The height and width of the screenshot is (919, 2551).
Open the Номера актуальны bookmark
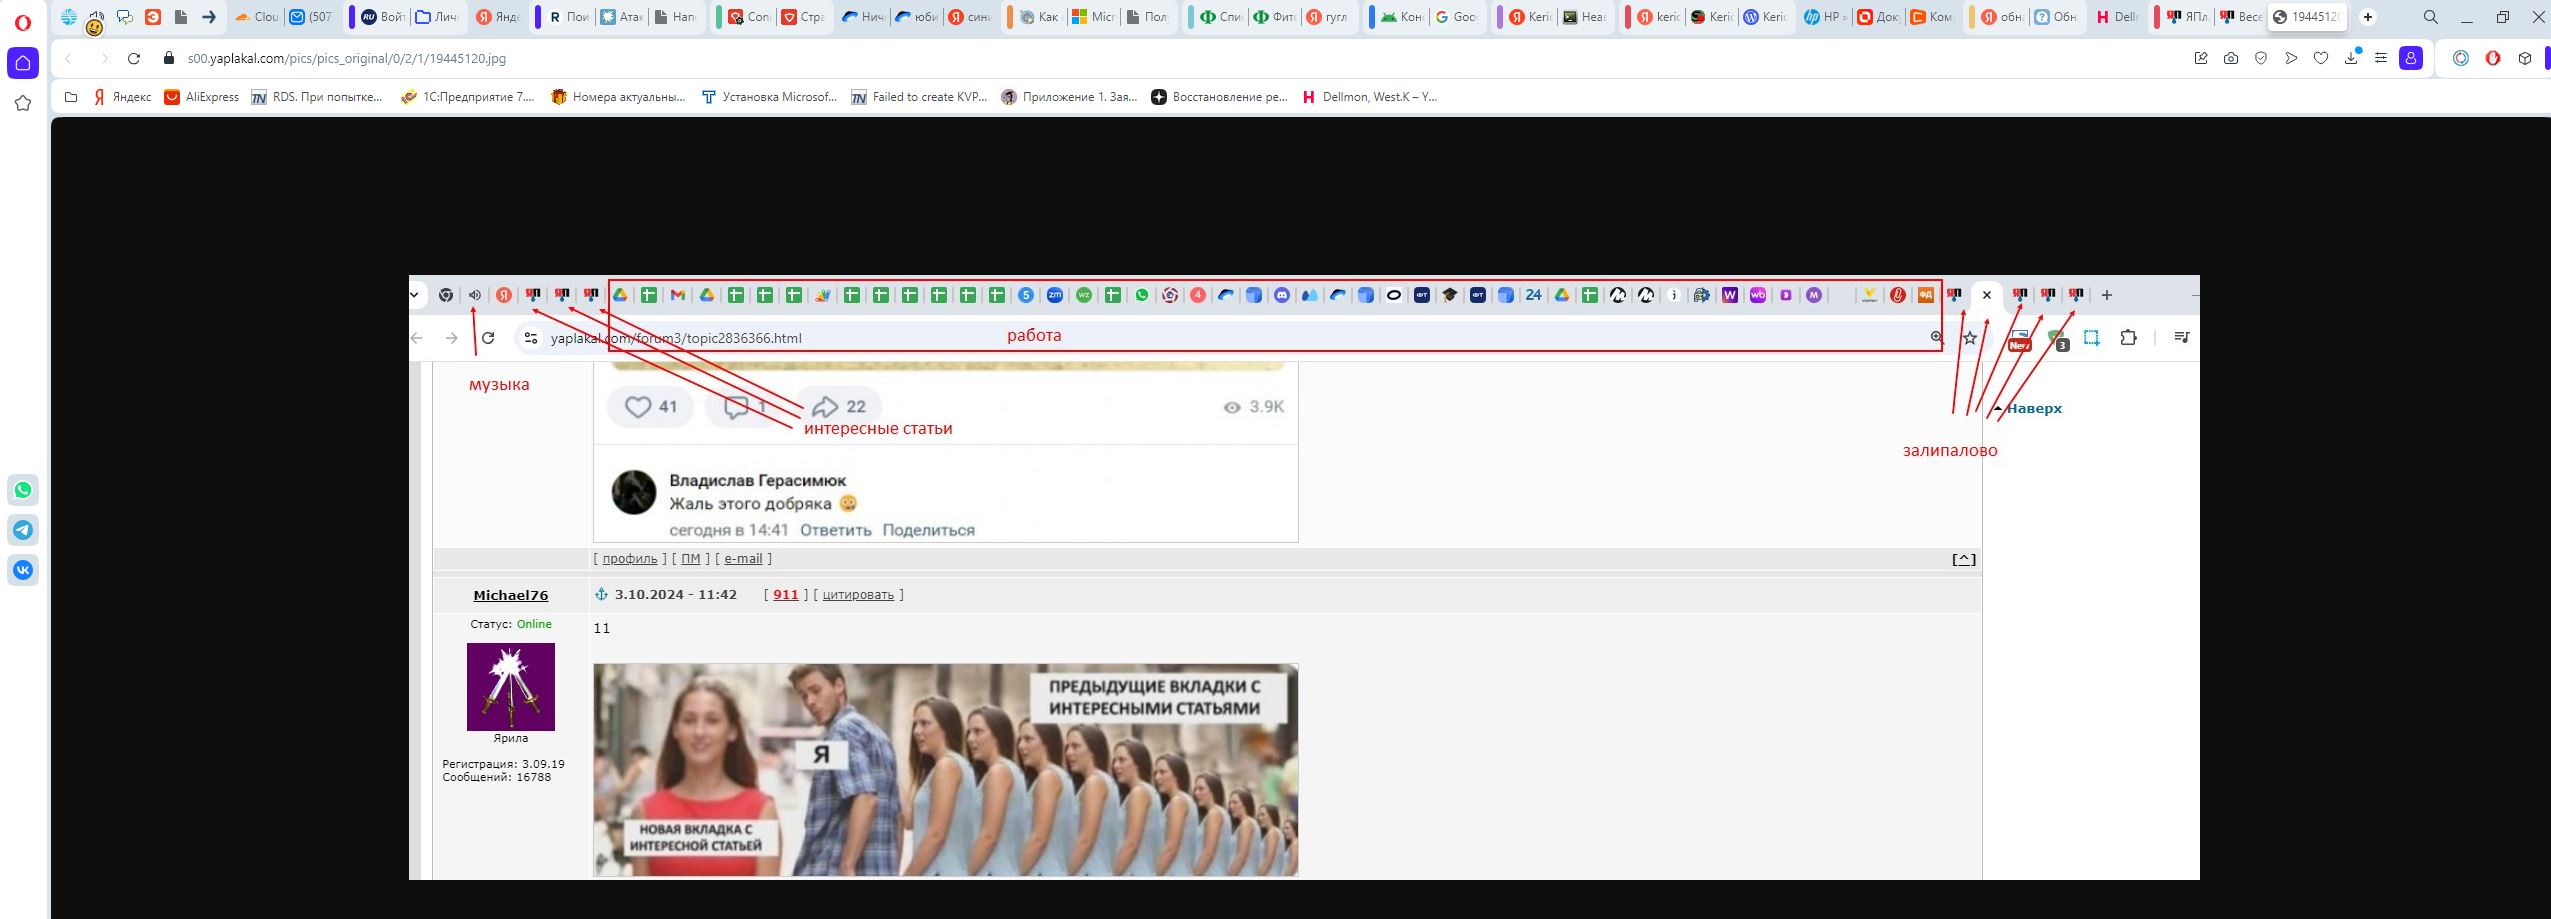(618, 97)
